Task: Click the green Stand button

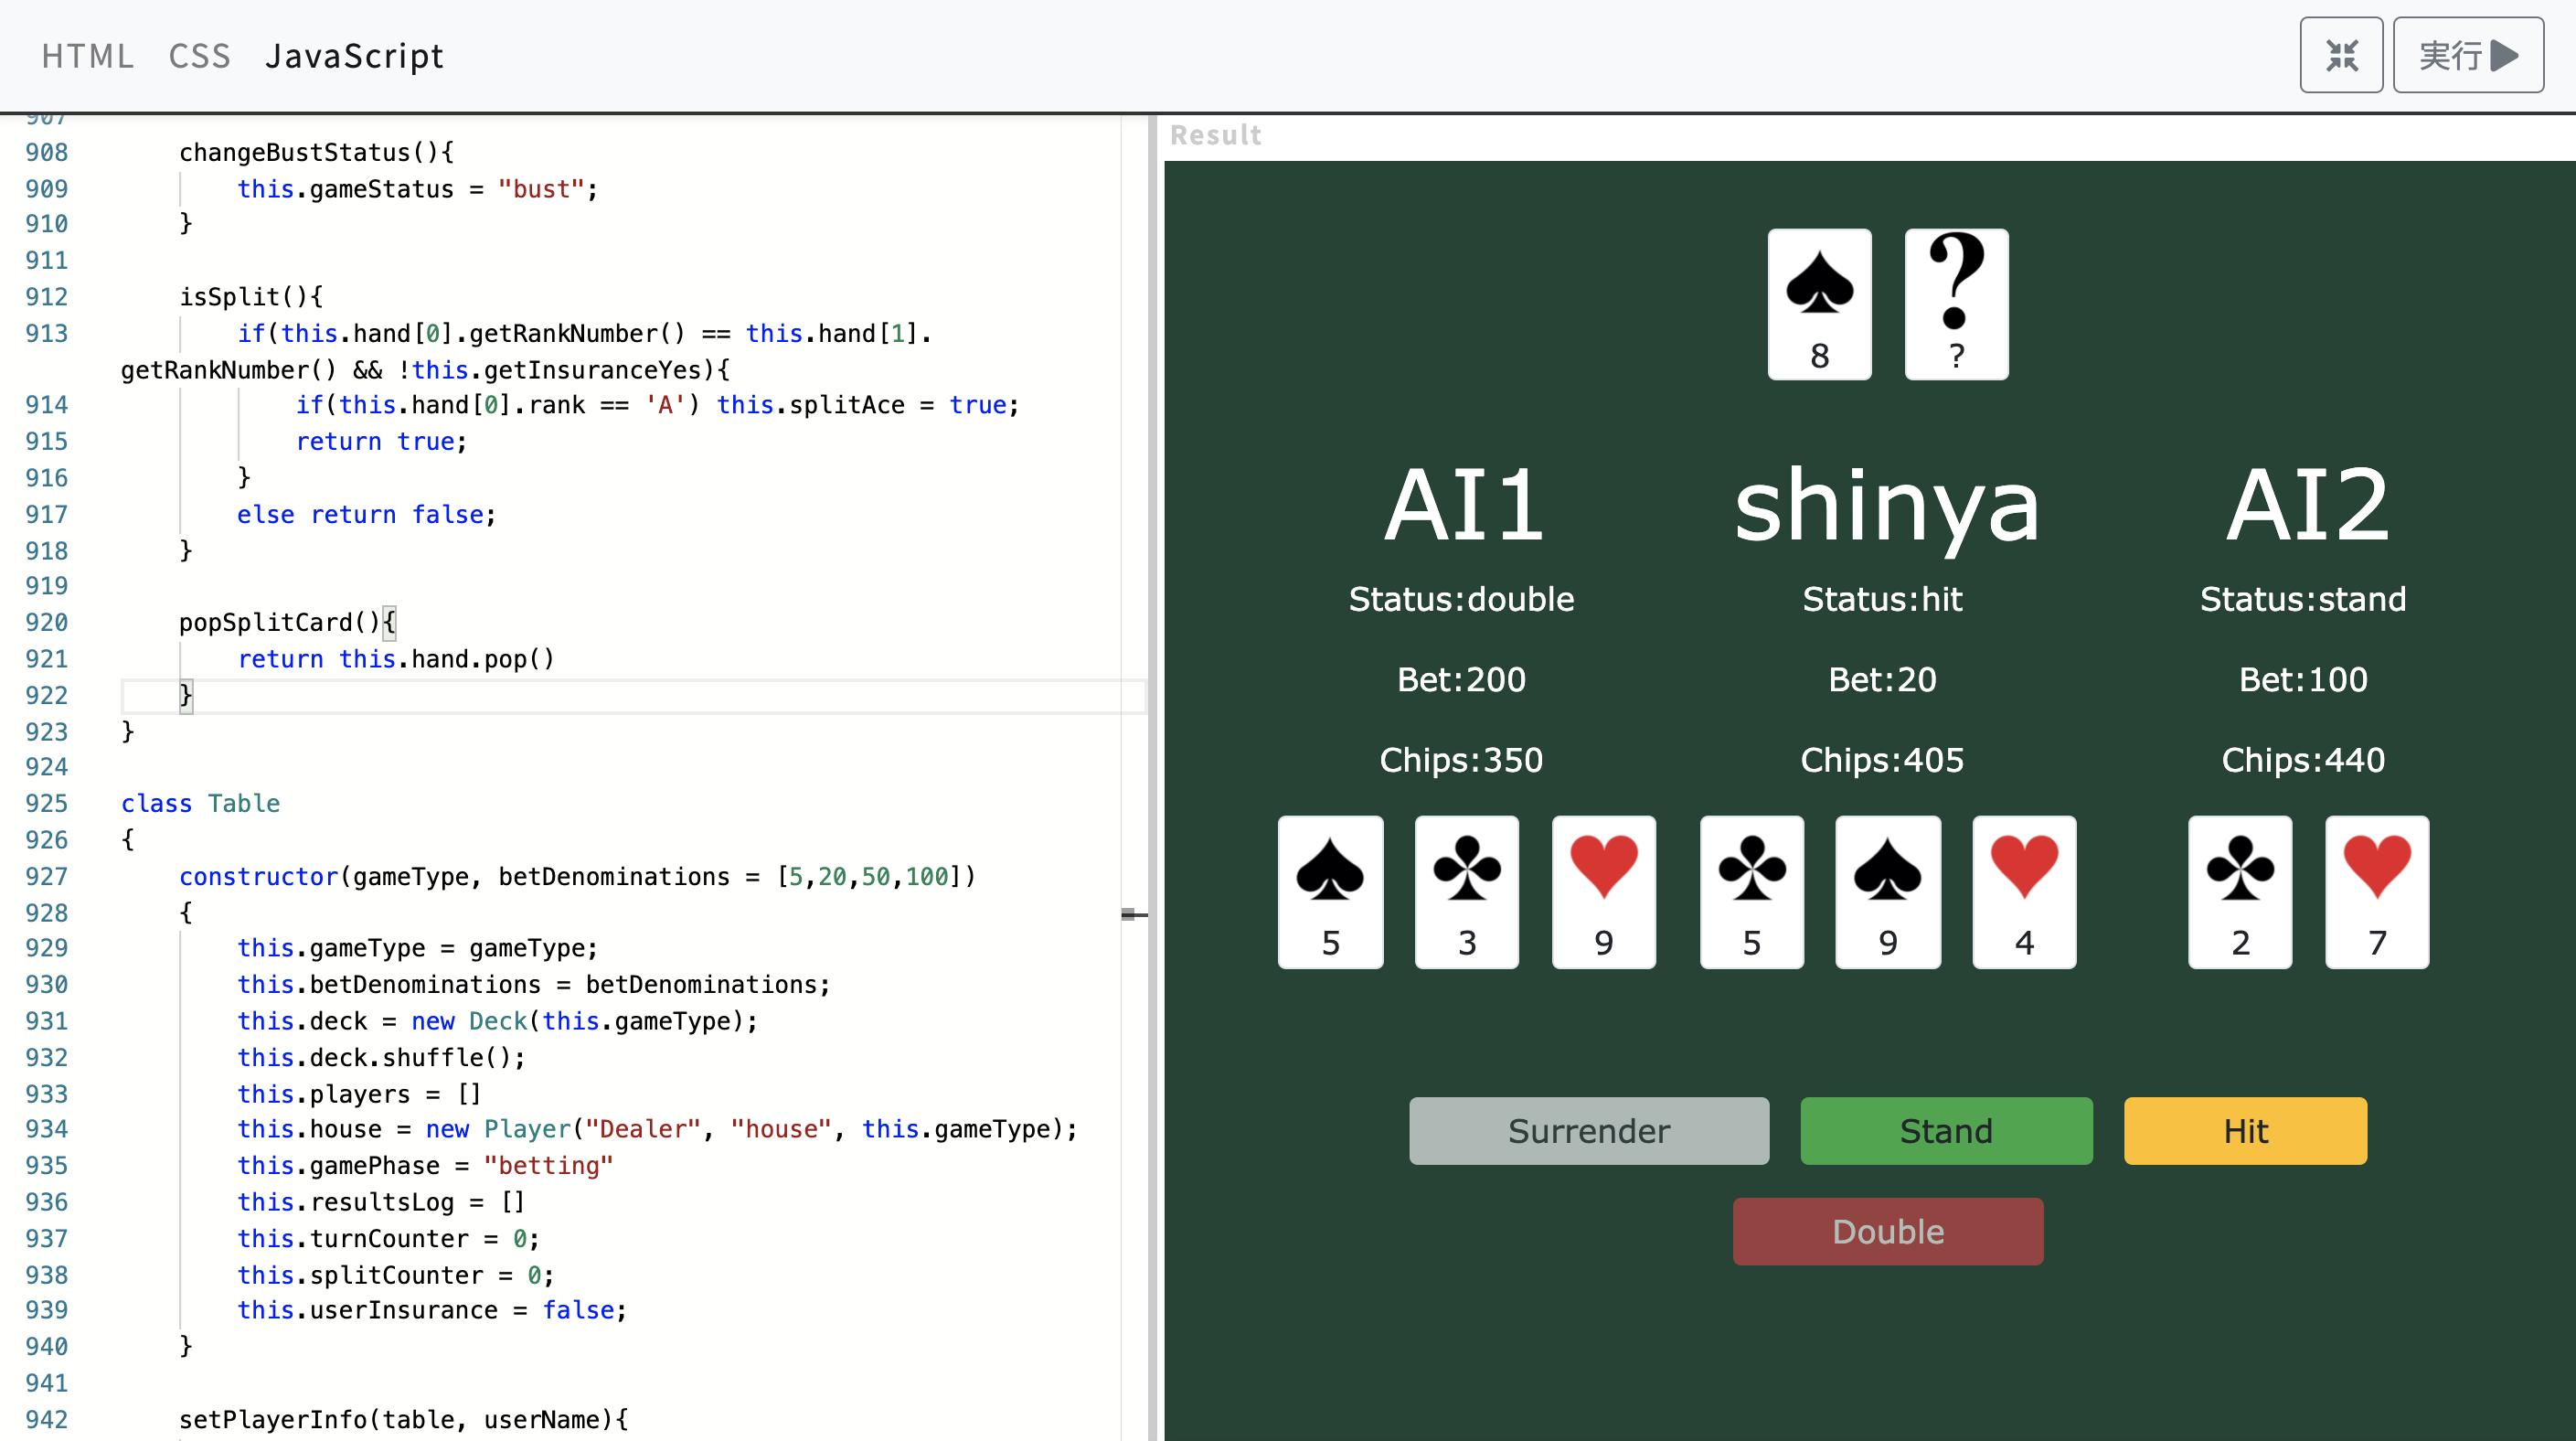Action: coord(1946,1131)
